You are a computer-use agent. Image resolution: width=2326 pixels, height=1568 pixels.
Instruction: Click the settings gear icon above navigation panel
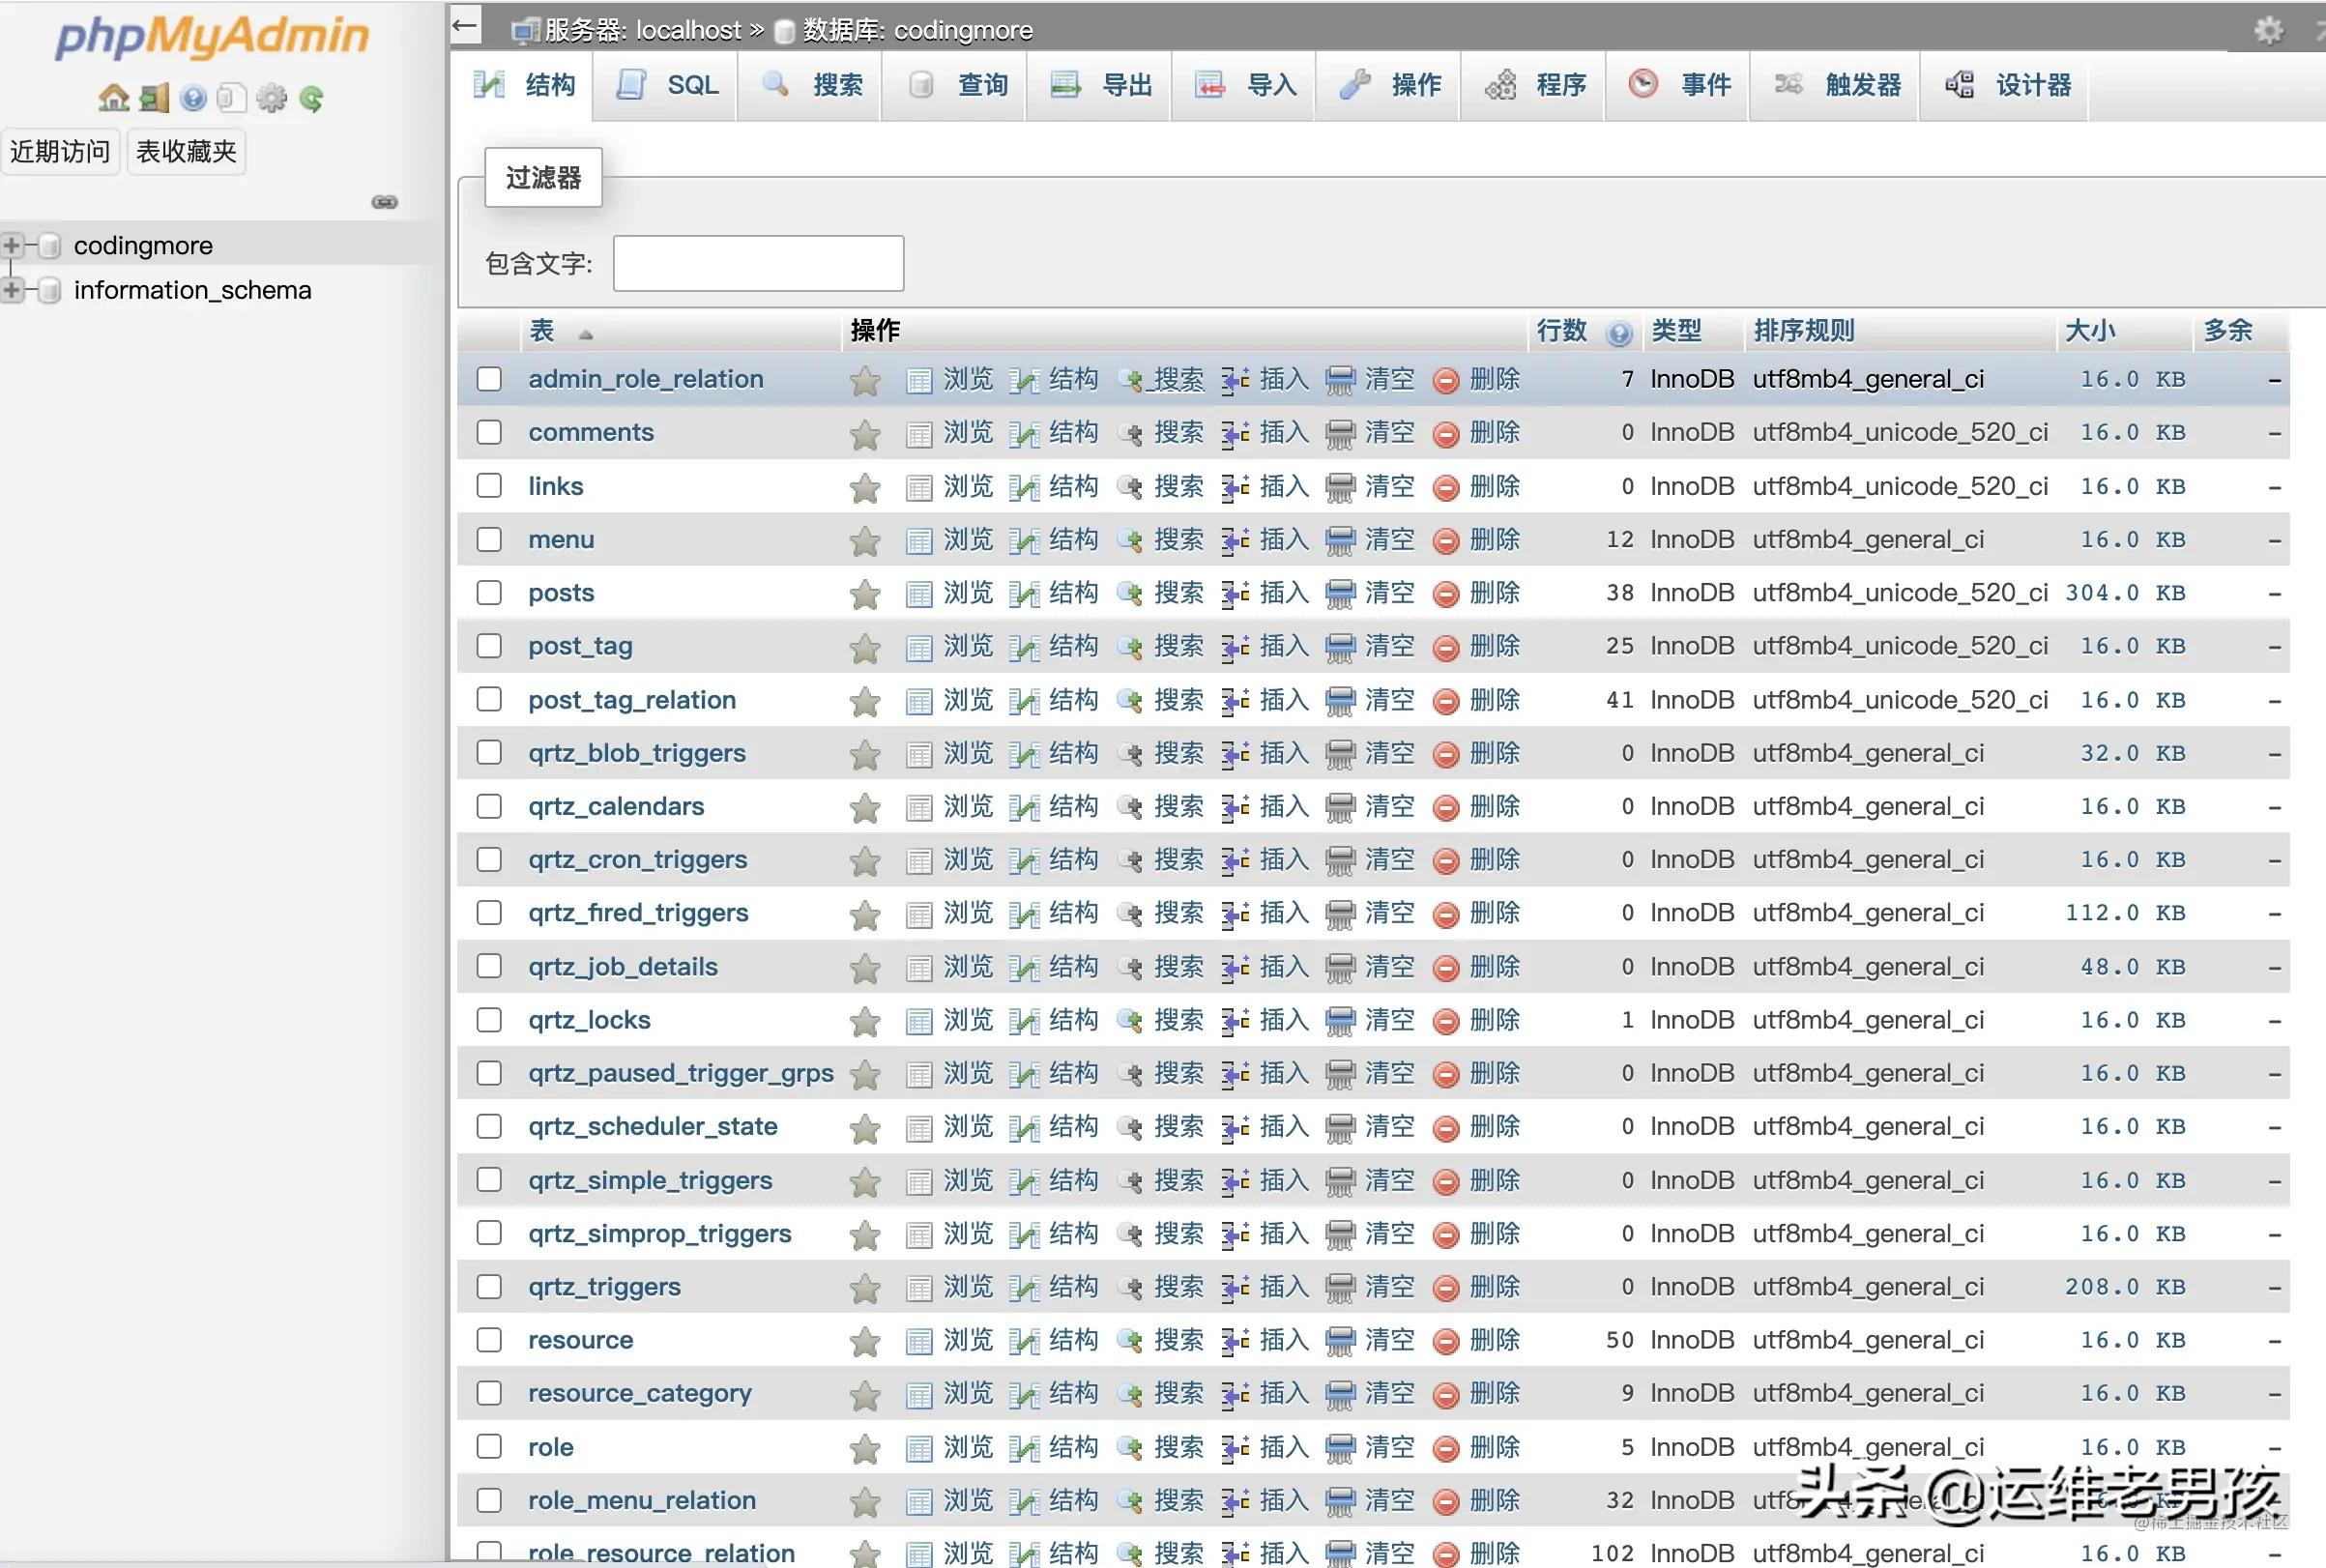pos(272,97)
